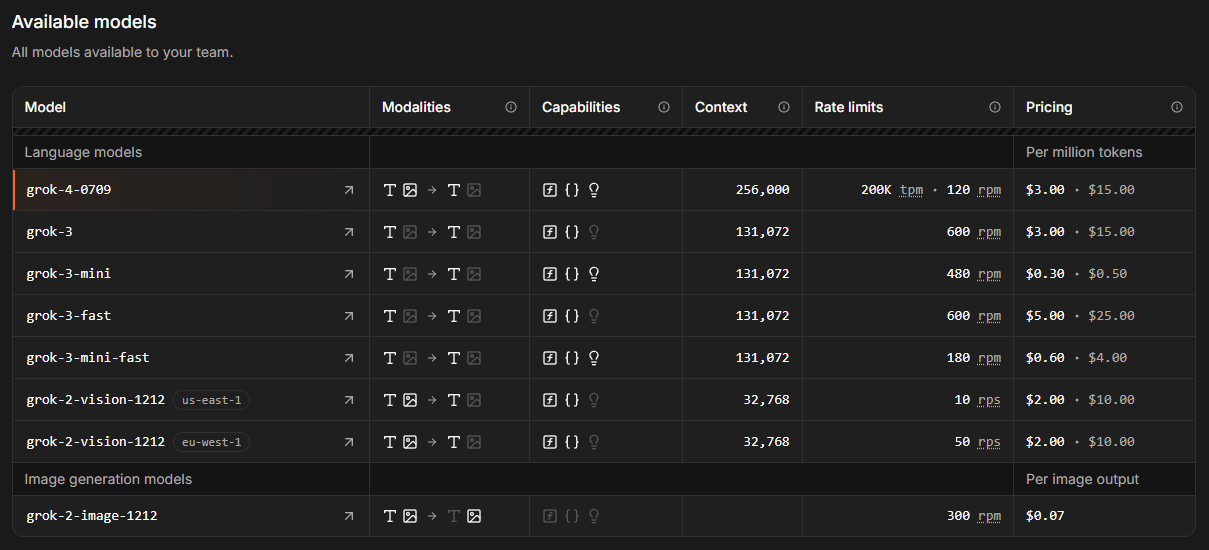Click the Capabilities info icon

coord(664,107)
